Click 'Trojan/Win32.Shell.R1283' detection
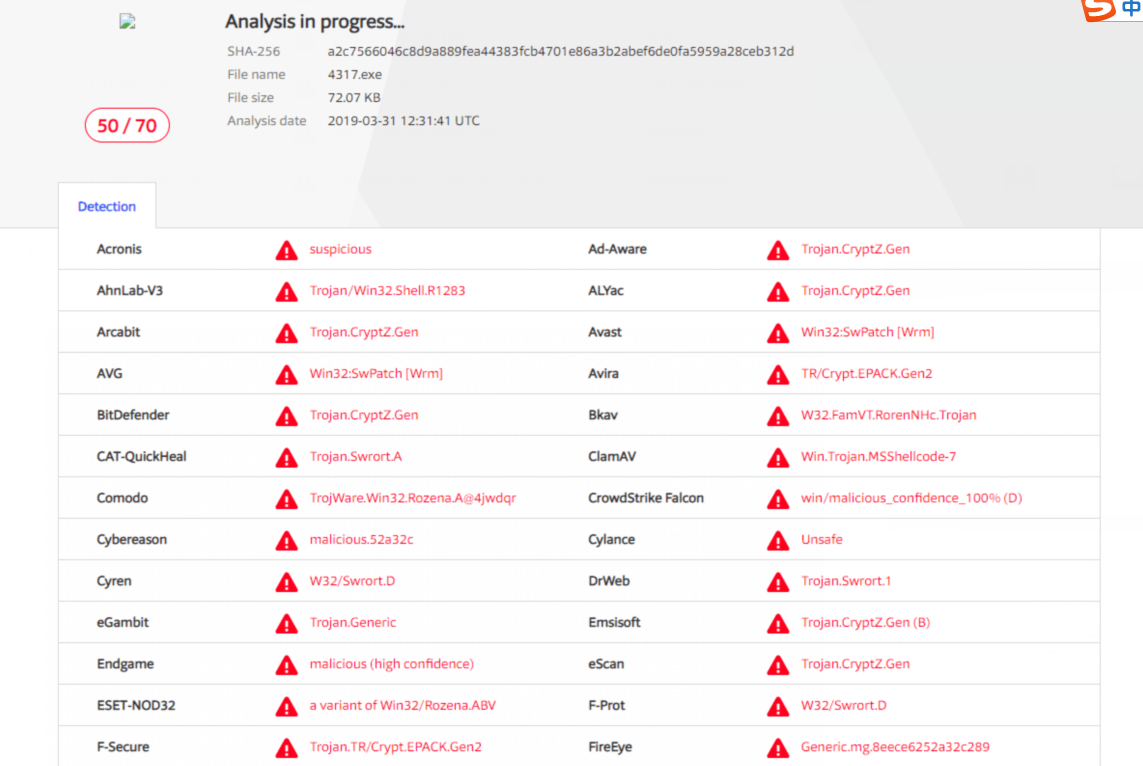The height and width of the screenshot is (766, 1143). click(x=387, y=291)
